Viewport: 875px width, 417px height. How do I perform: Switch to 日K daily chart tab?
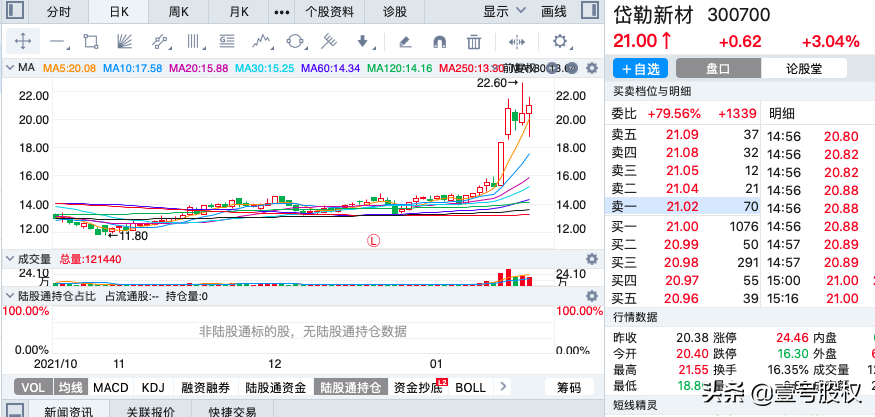pyautogui.click(x=119, y=11)
